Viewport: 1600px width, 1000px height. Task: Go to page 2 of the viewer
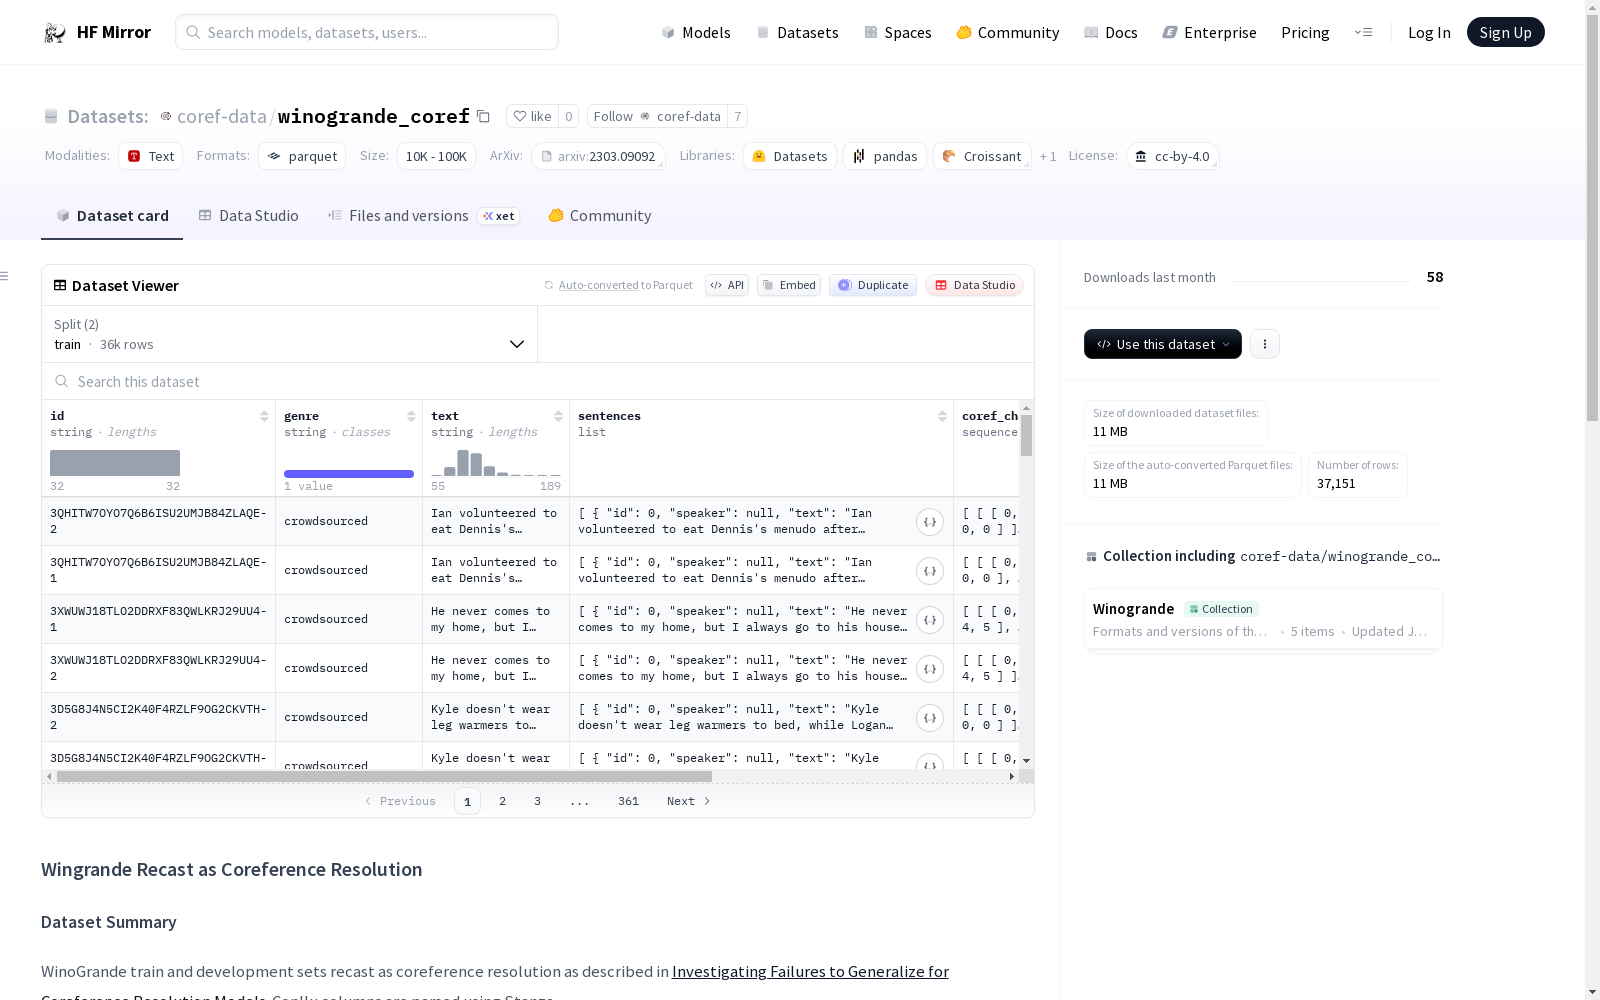[x=502, y=801]
